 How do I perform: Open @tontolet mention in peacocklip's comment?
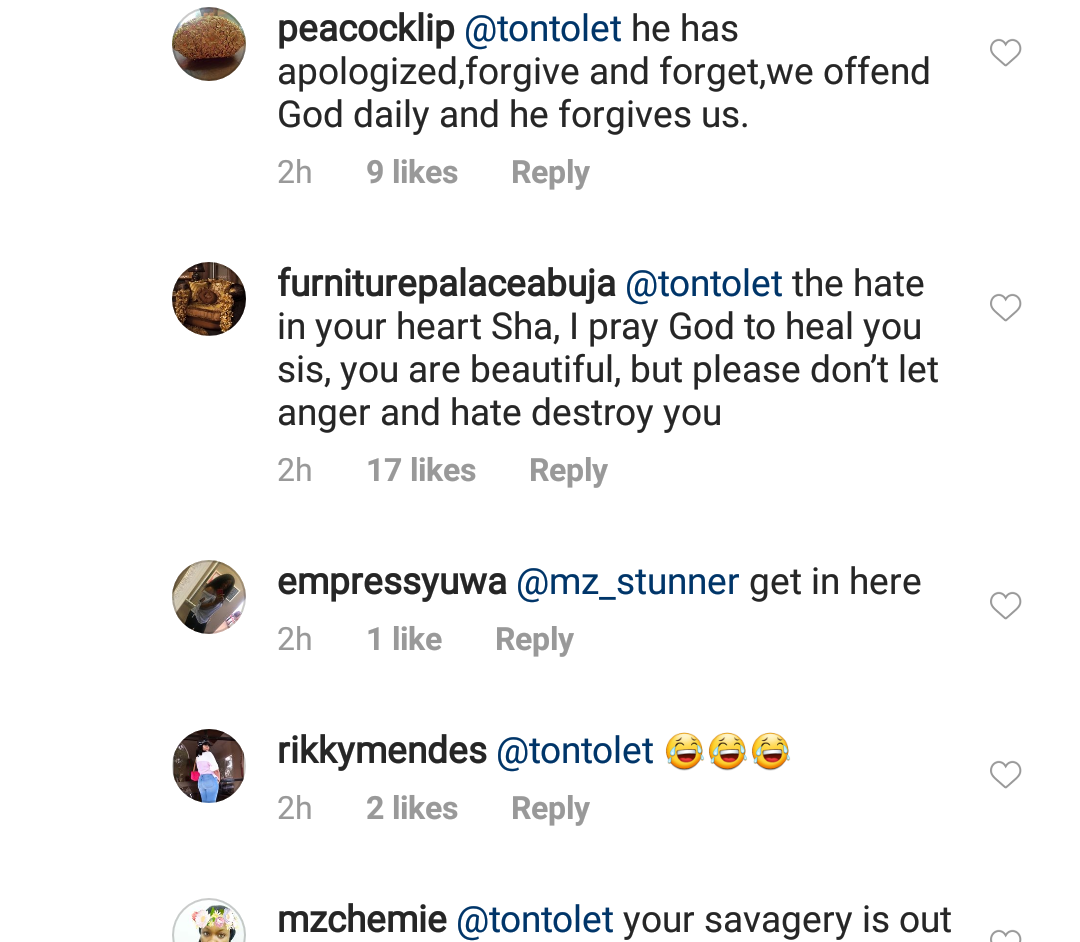[543, 29]
